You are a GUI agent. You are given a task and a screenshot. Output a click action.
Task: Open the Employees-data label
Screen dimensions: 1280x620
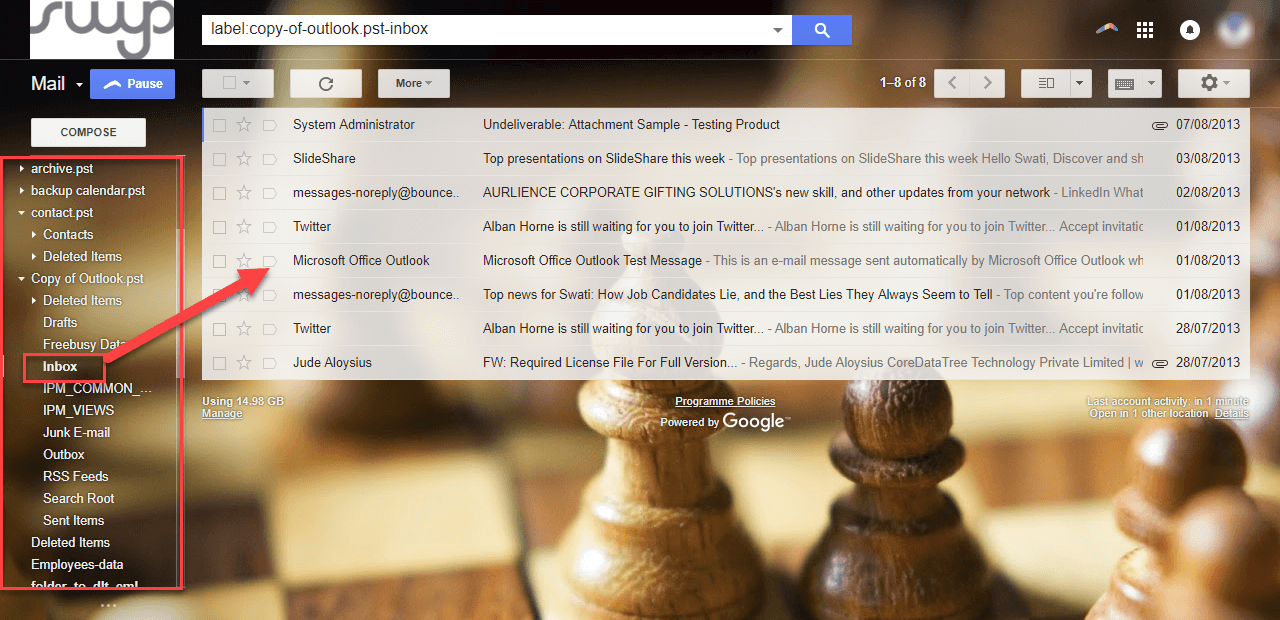tap(77, 565)
